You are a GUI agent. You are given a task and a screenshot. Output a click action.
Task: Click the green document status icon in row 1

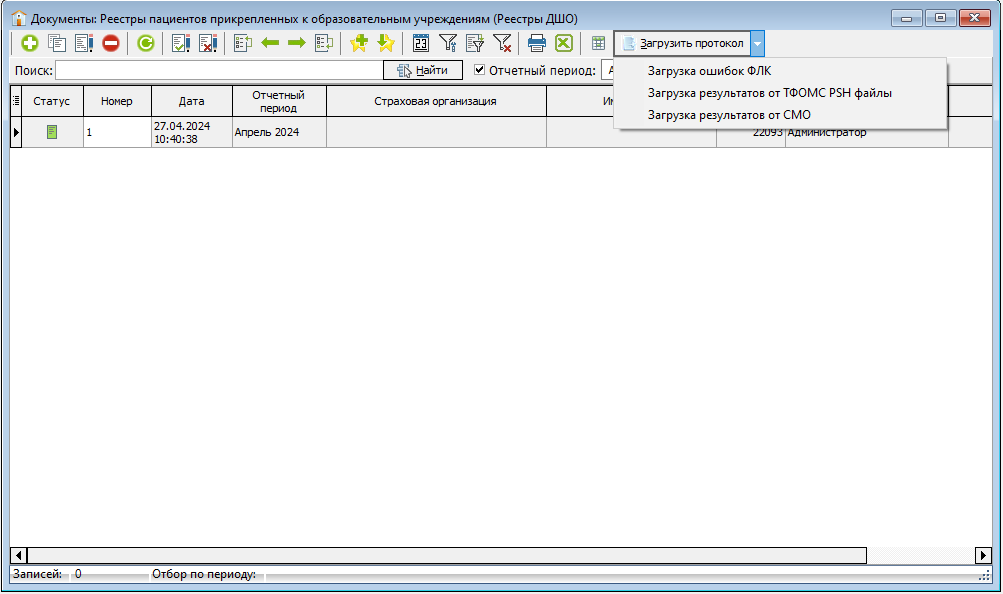(52, 132)
